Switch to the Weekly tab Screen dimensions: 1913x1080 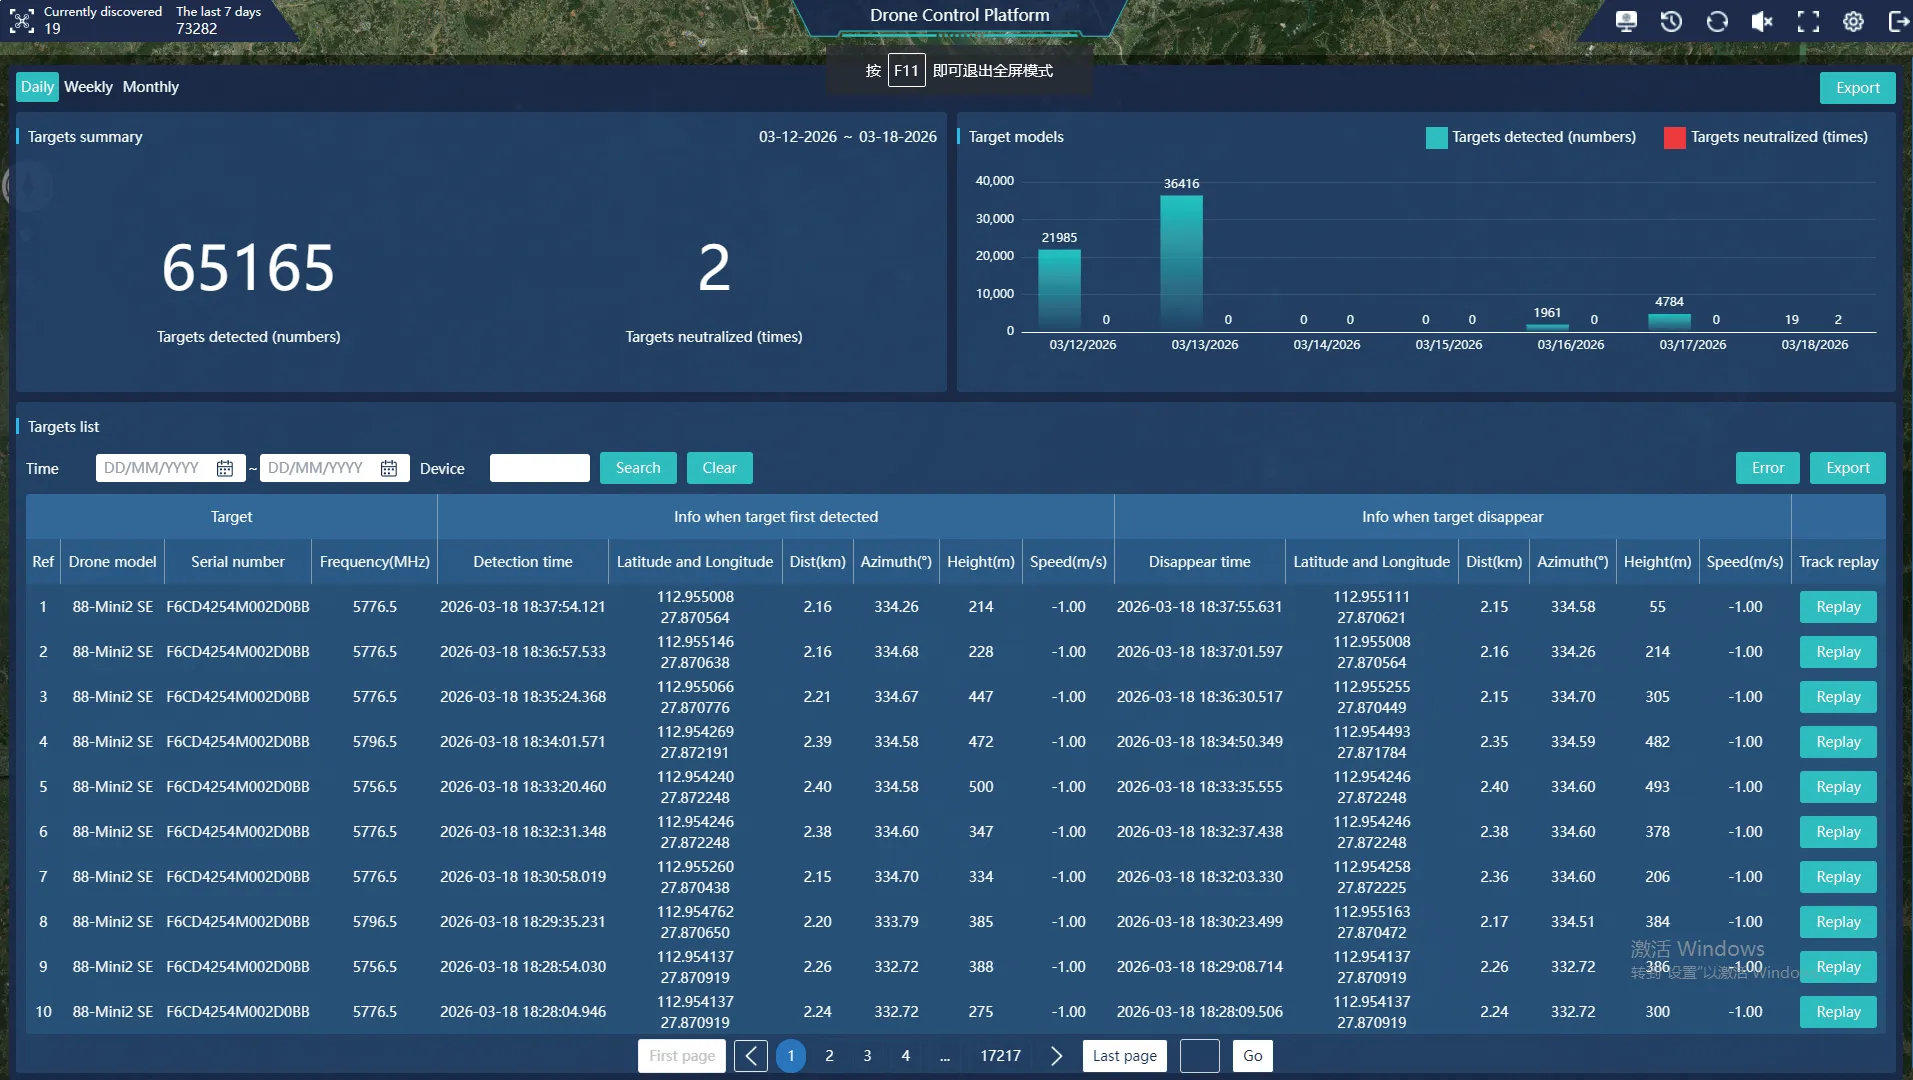[x=88, y=87]
